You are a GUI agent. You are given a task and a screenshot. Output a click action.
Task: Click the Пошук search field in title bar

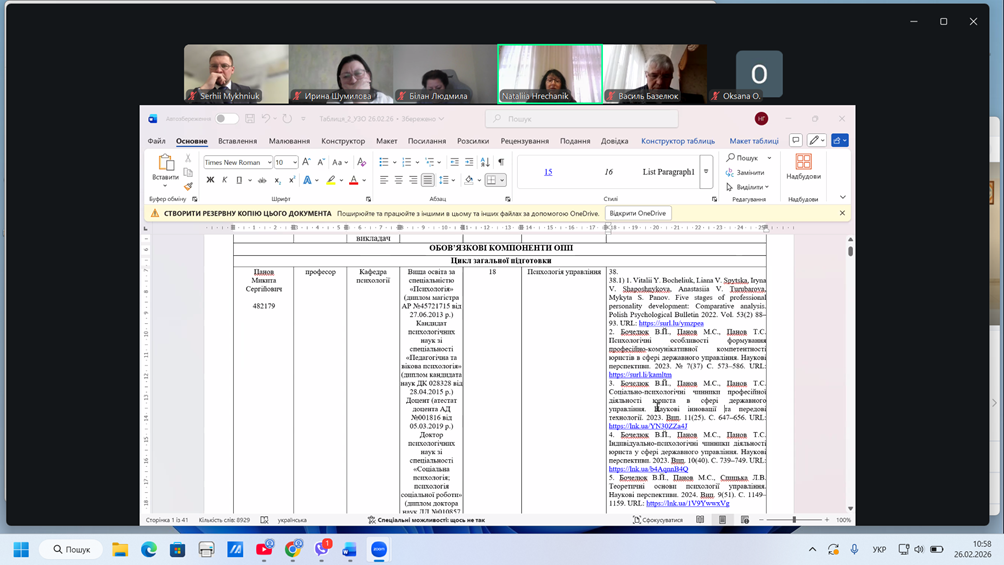pos(580,119)
